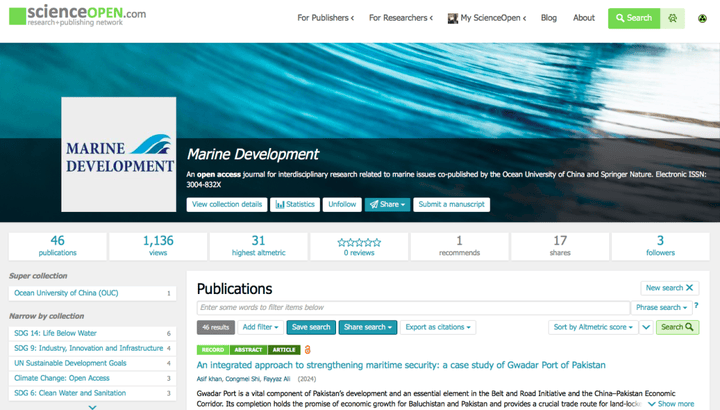This screenshot has height=410, width=720.
Task: Click author Asif Khan
Action: point(209,379)
